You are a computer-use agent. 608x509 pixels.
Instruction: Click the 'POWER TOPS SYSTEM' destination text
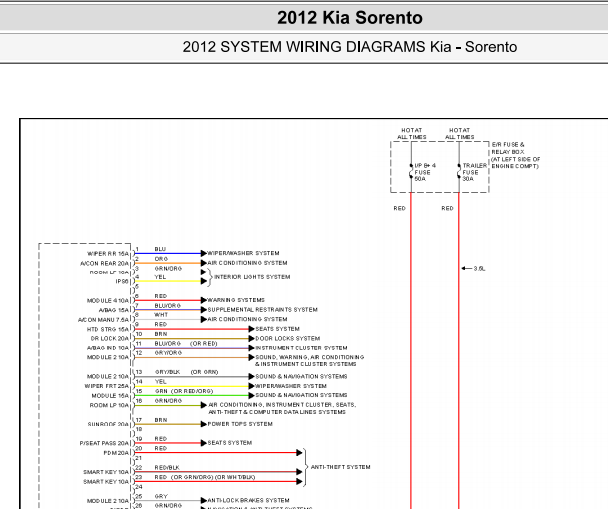click(240, 424)
